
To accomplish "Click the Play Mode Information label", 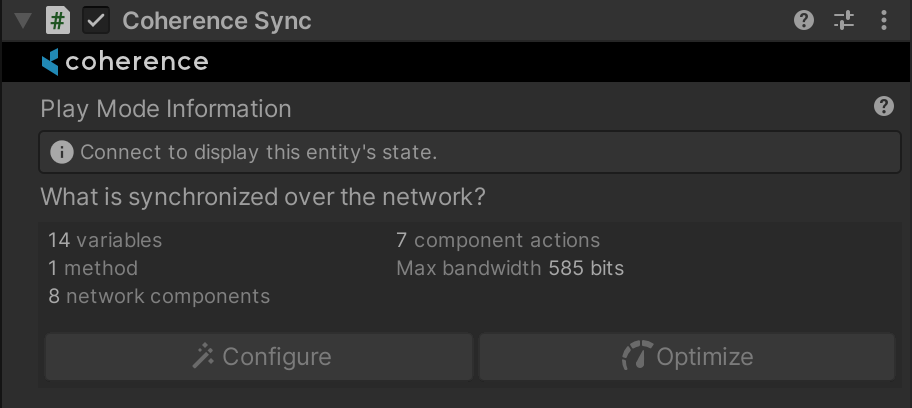I will [166, 108].
